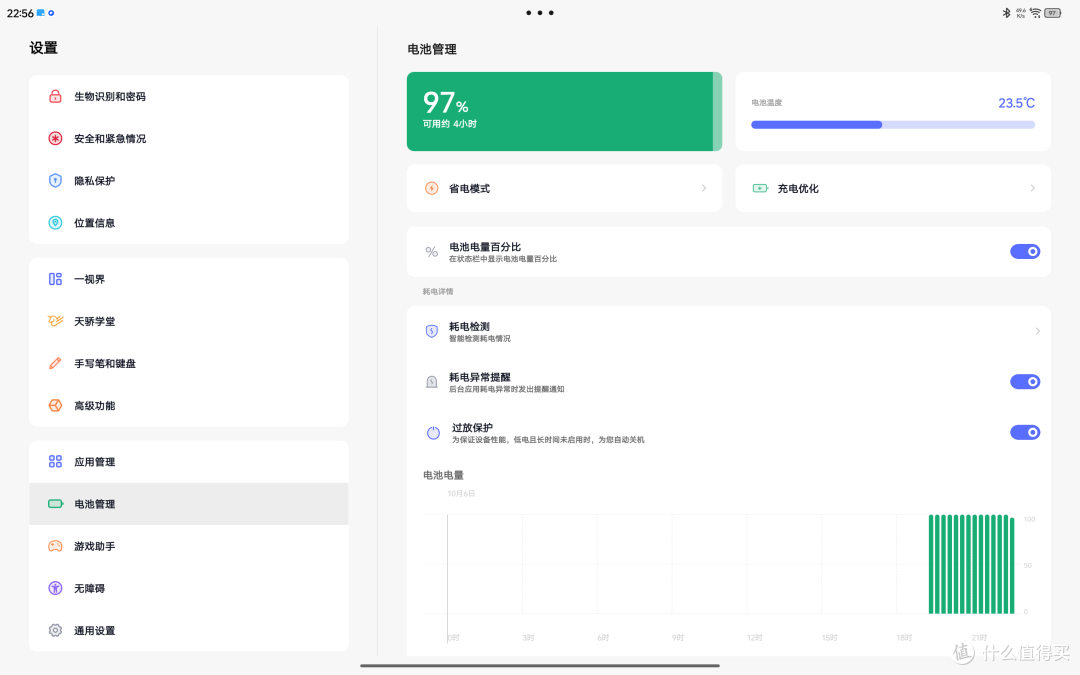Click the 天骄学堂 wing icon
Screen dimensions: 1080x675
[55, 321]
